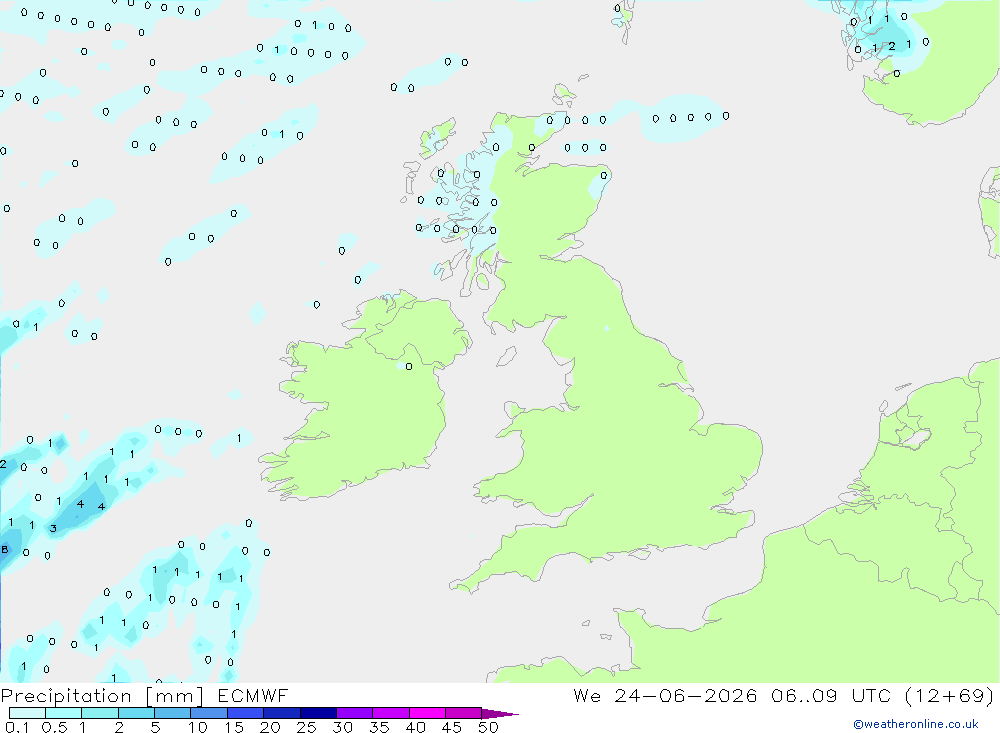The width and height of the screenshot is (1000, 733).
Task: Click the 20–25 mm legend color box
Action: point(282,713)
